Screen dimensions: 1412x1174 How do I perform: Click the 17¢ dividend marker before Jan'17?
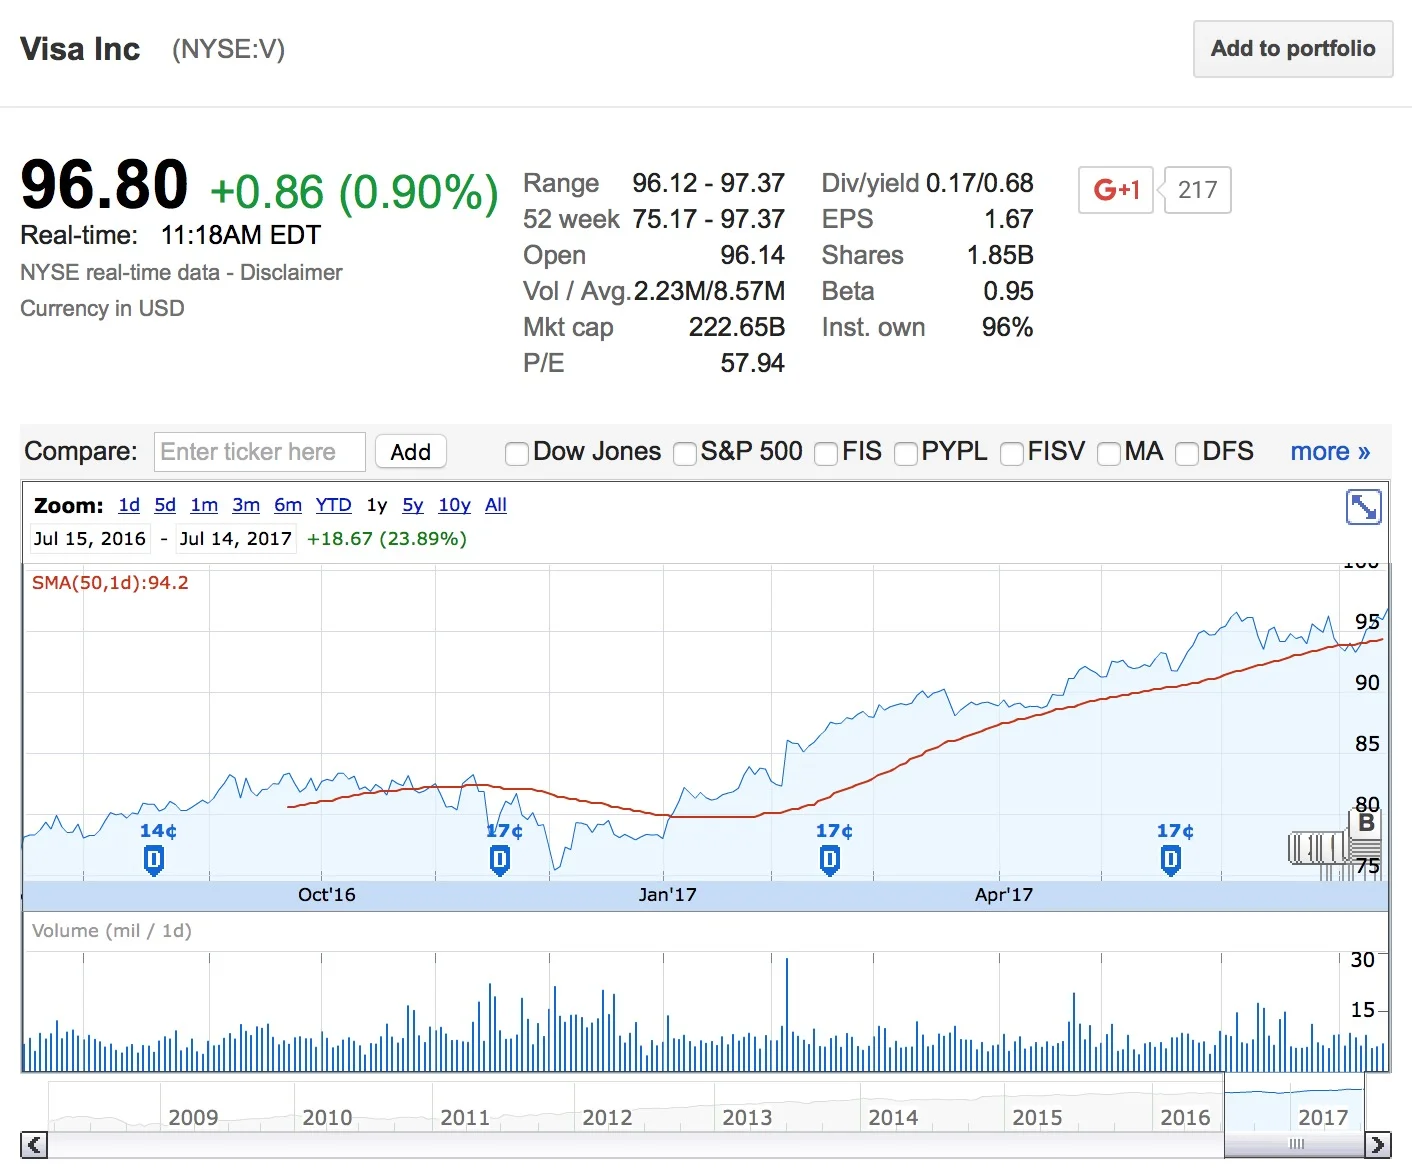tap(500, 860)
